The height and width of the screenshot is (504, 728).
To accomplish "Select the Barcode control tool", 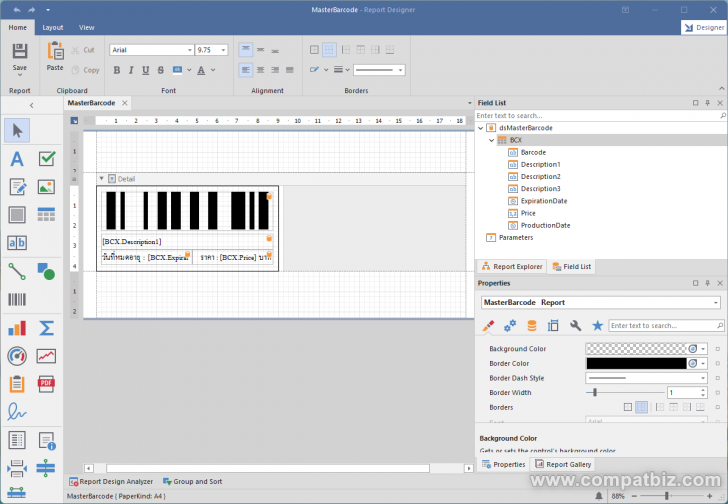I will [x=17, y=299].
